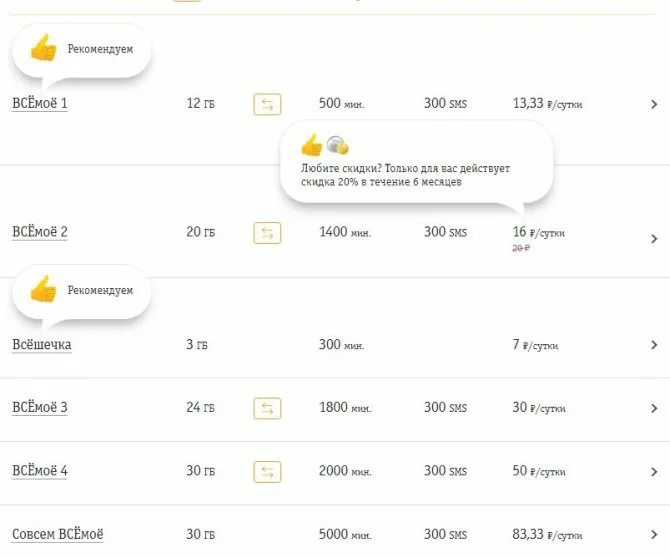
Task: Open ВСЁмоё 4 details via its right chevron
Action: point(653,471)
